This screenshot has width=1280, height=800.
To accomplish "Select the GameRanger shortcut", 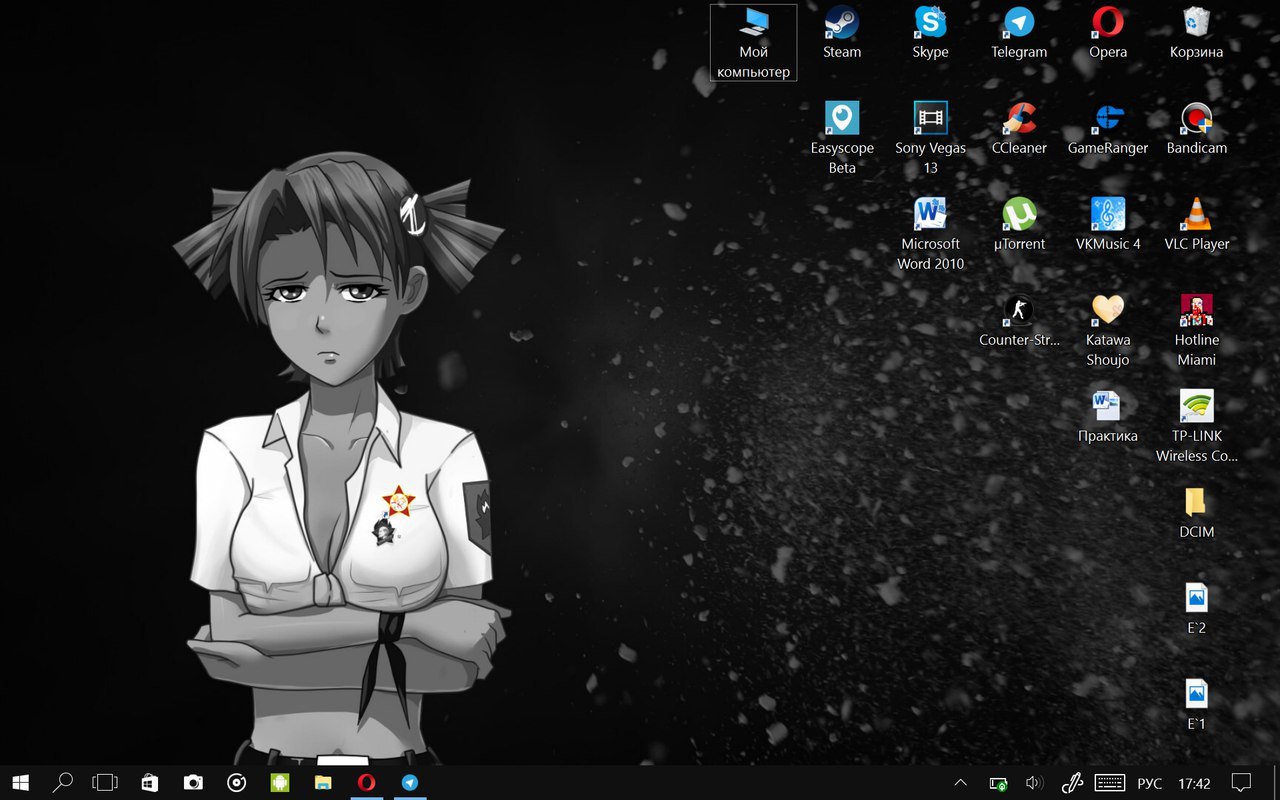I will (x=1108, y=129).
